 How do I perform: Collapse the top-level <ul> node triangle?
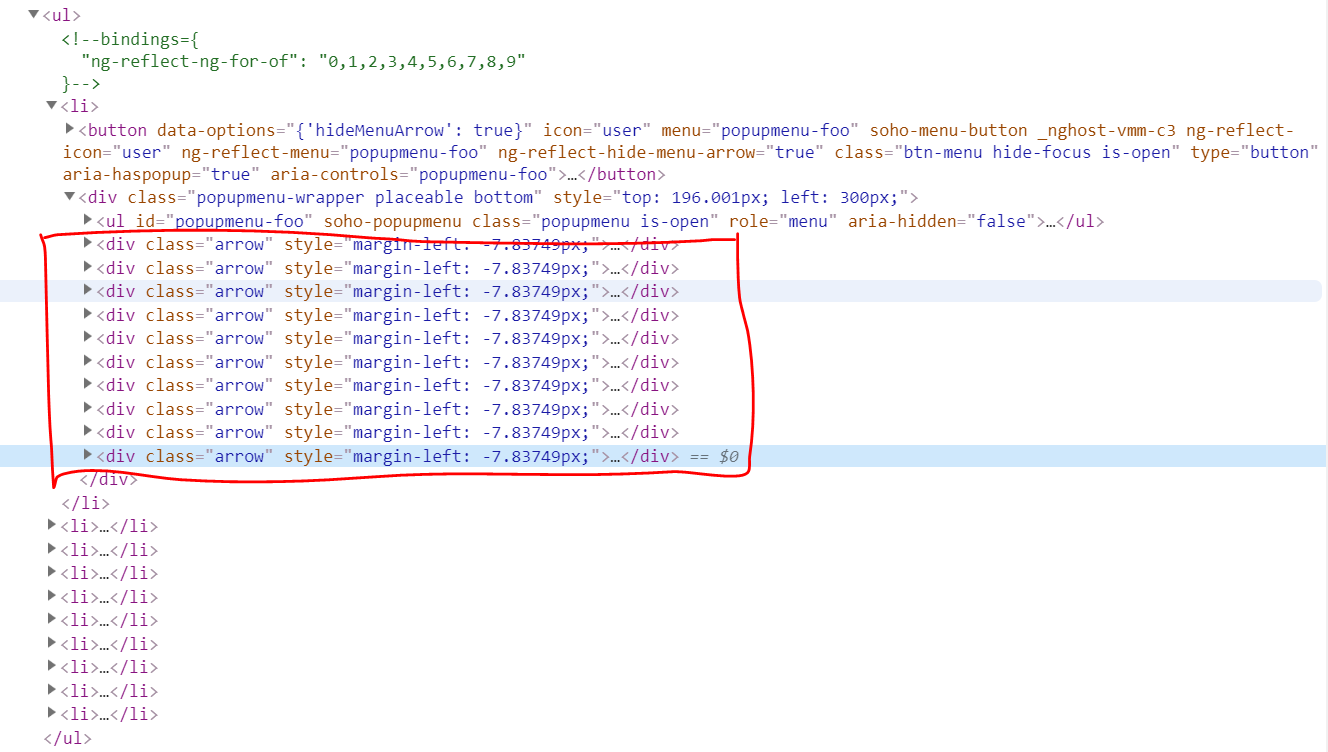click(34, 15)
